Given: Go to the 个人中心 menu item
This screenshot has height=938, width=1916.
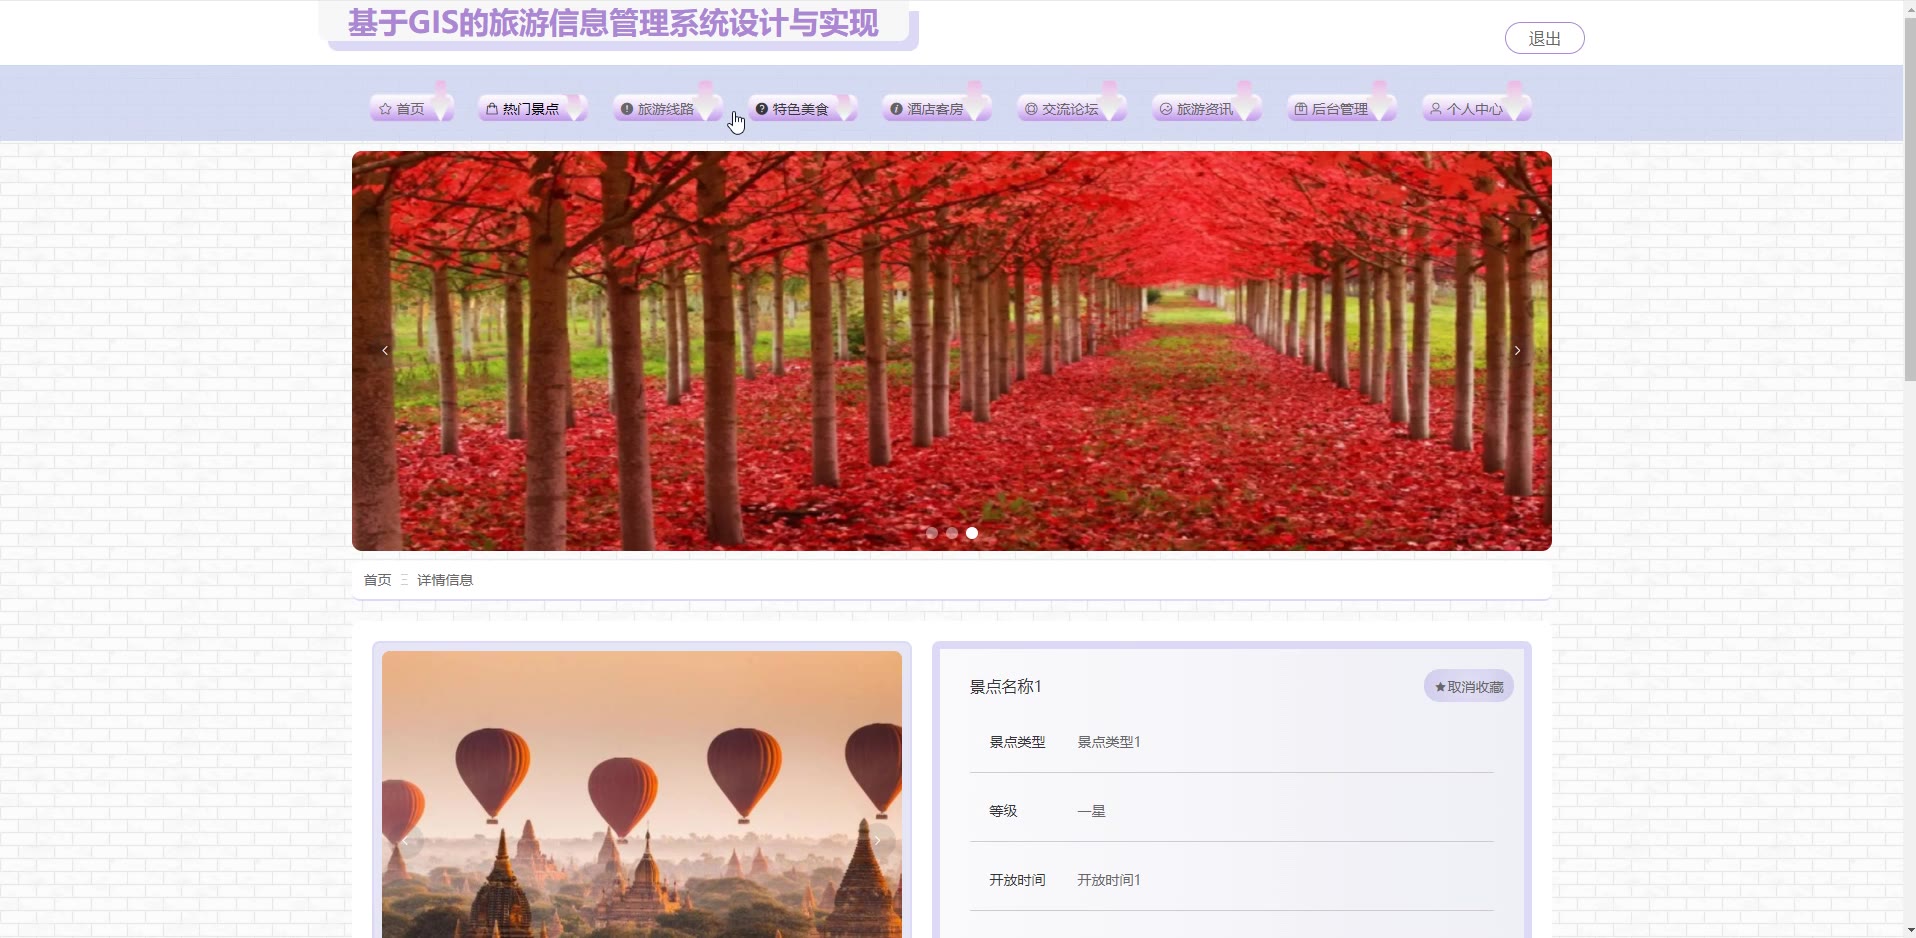Looking at the screenshot, I should pos(1476,109).
